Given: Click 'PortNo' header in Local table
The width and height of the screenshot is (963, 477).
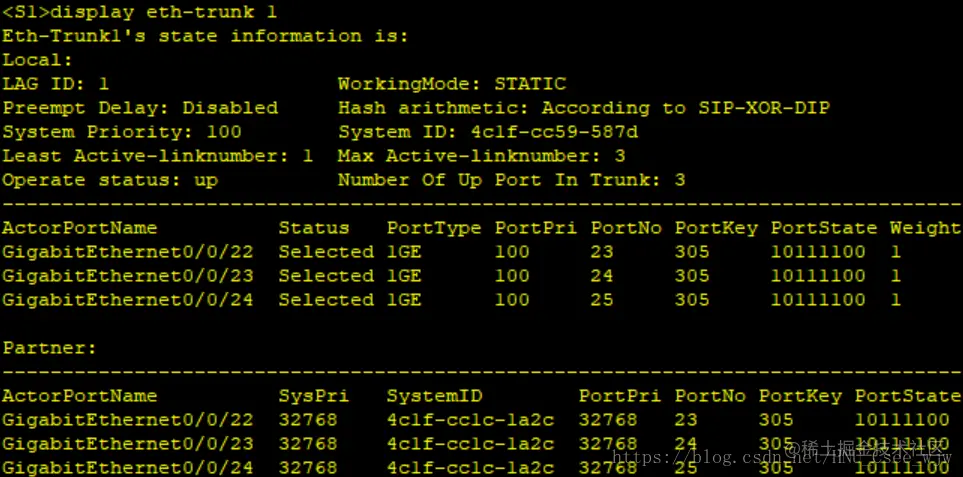Looking at the screenshot, I should pos(626,228).
